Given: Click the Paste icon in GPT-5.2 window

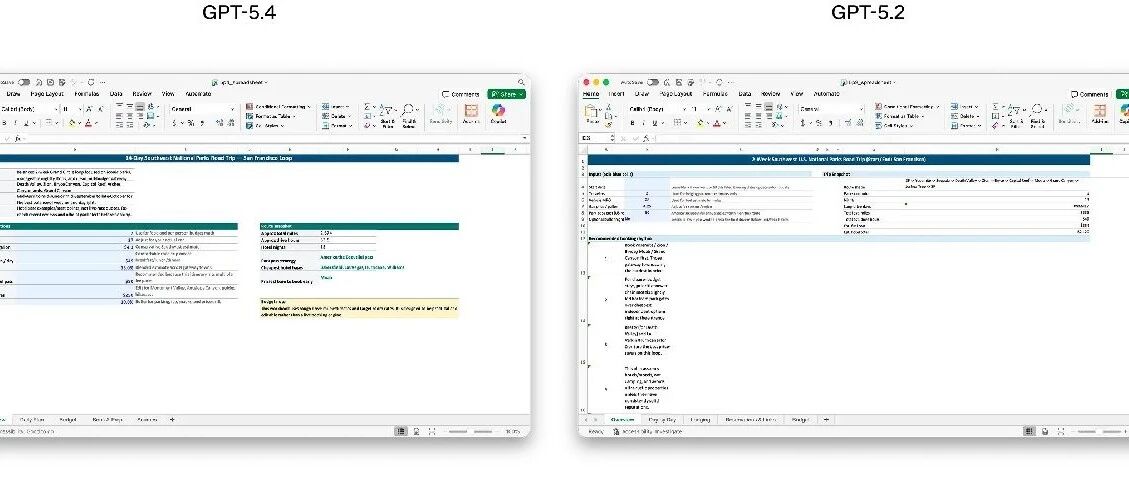Looking at the screenshot, I should 592,111.
